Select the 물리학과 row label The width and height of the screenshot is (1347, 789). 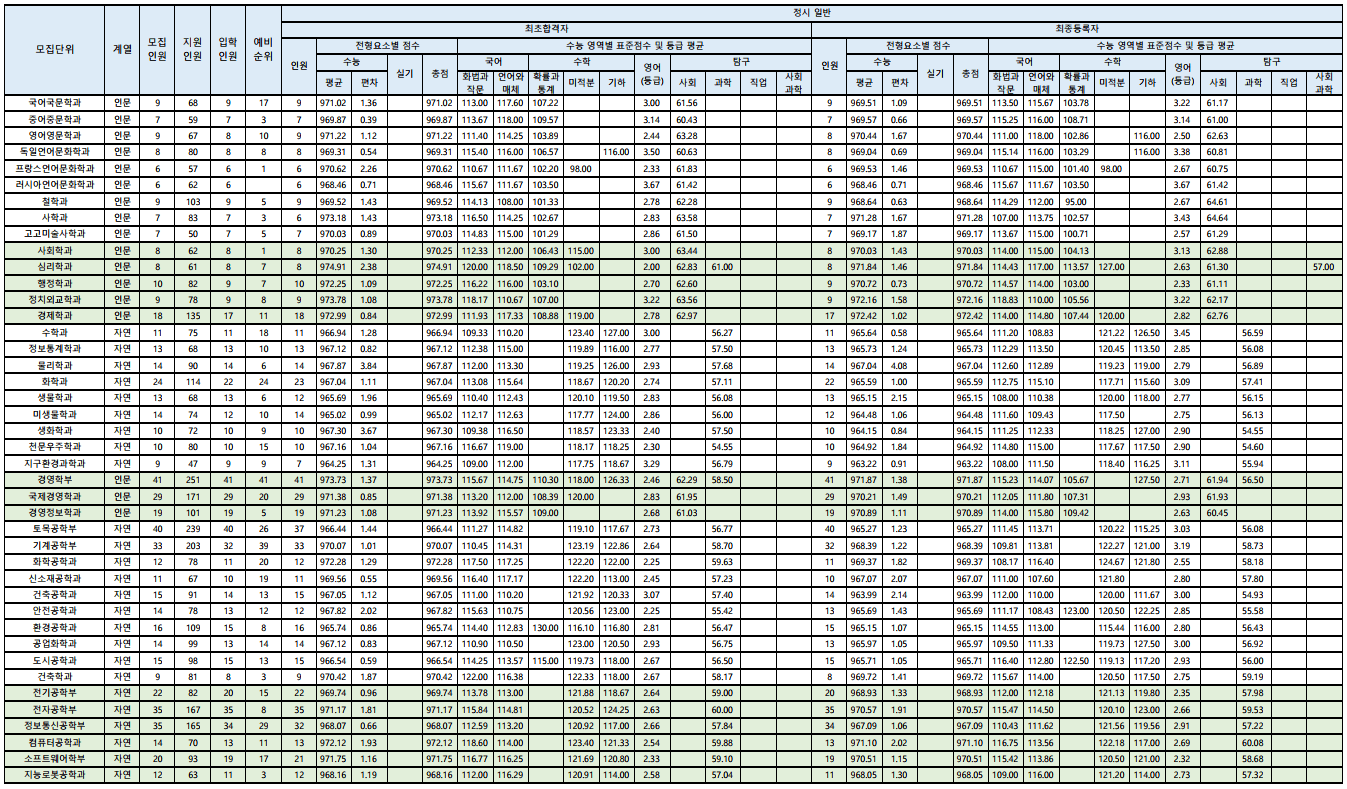pyautogui.click(x=54, y=365)
